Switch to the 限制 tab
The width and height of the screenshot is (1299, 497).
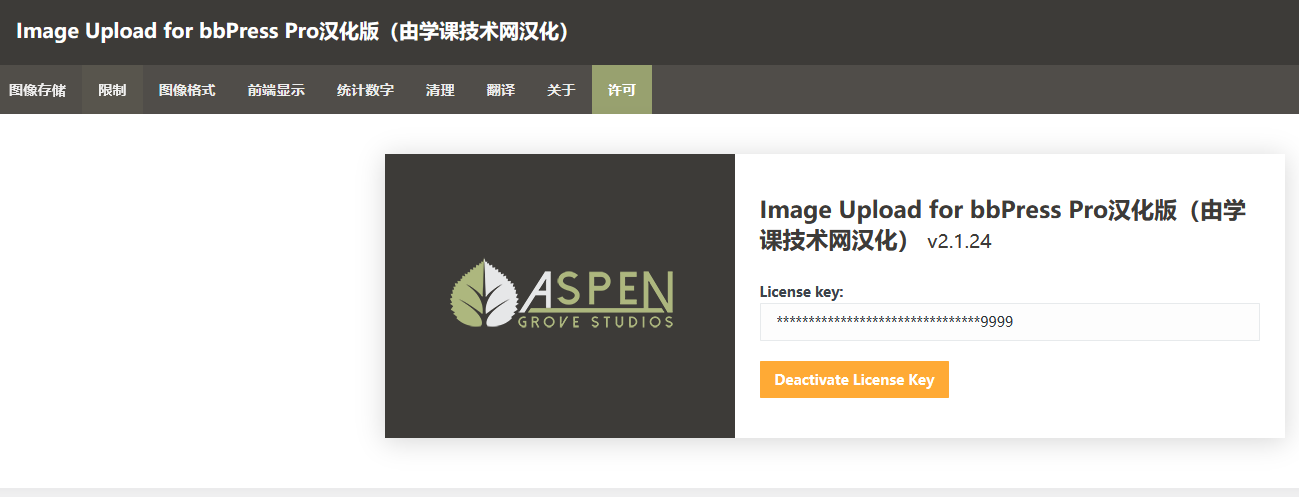coord(112,90)
